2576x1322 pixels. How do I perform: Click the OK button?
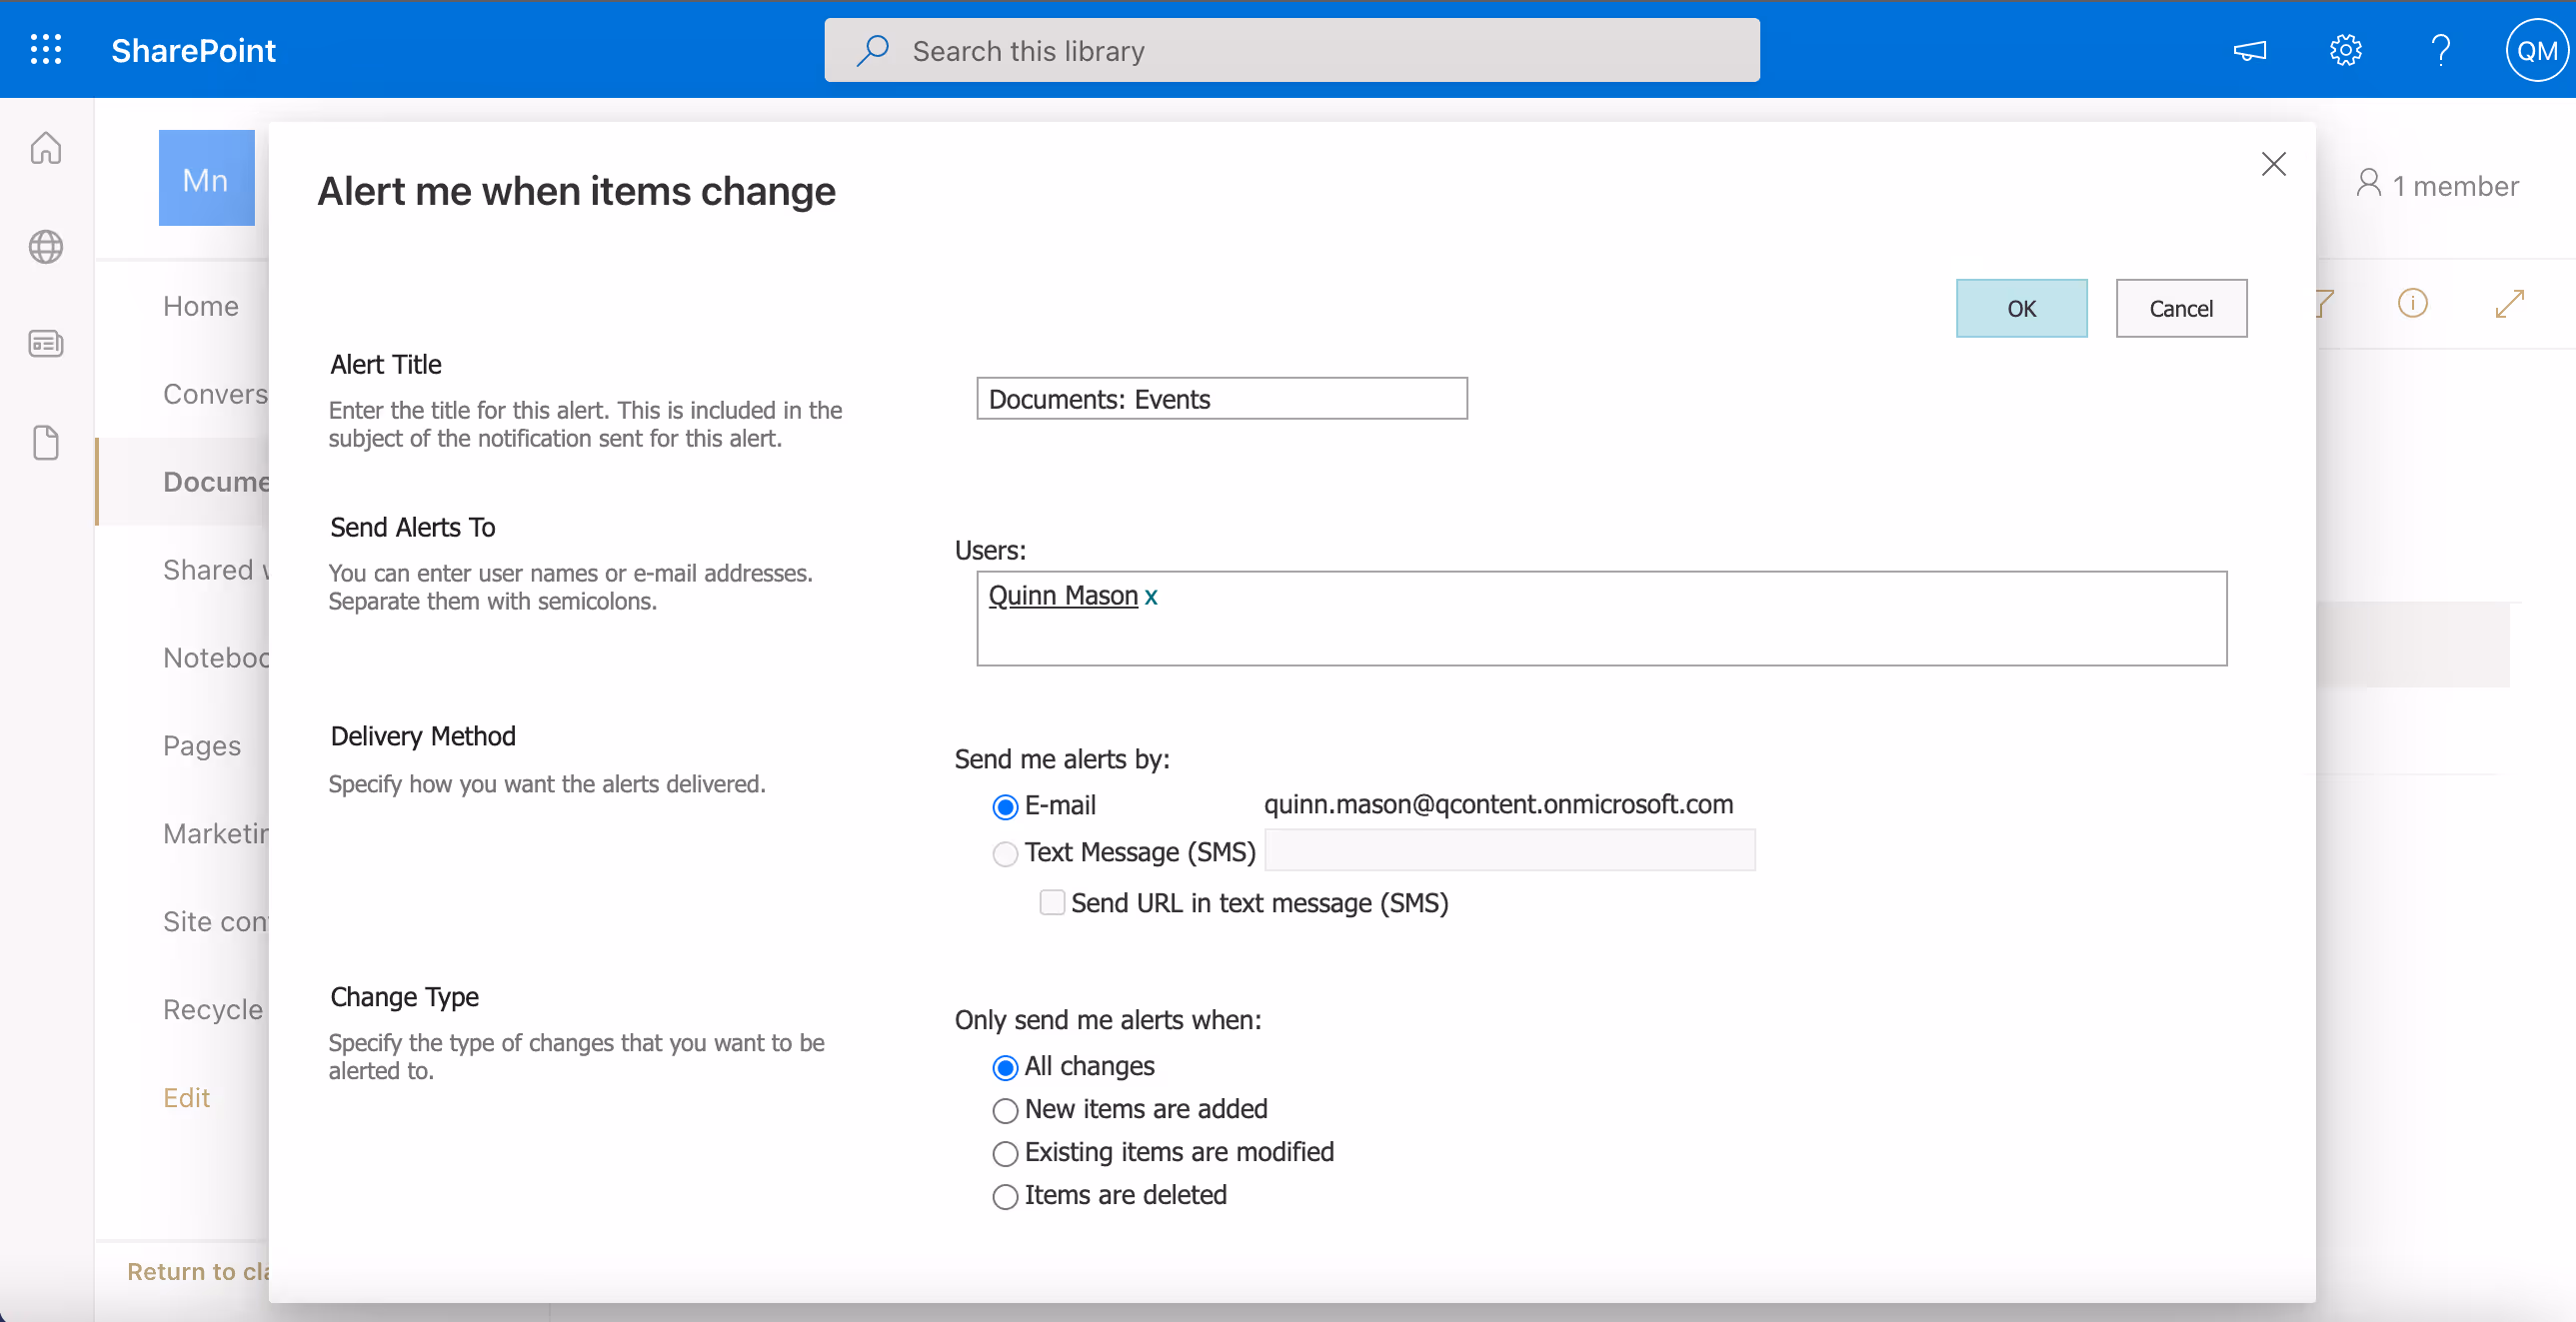(2021, 308)
